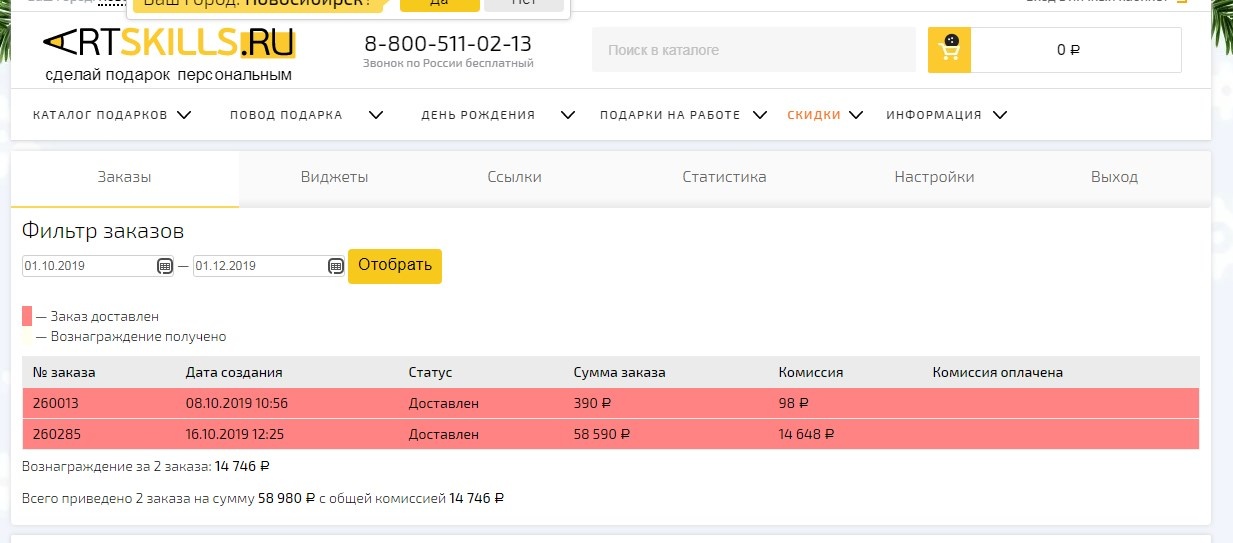Go to the Настройки tab
Image resolution: width=1233 pixels, height=543 pixels.
pos(934,177)
